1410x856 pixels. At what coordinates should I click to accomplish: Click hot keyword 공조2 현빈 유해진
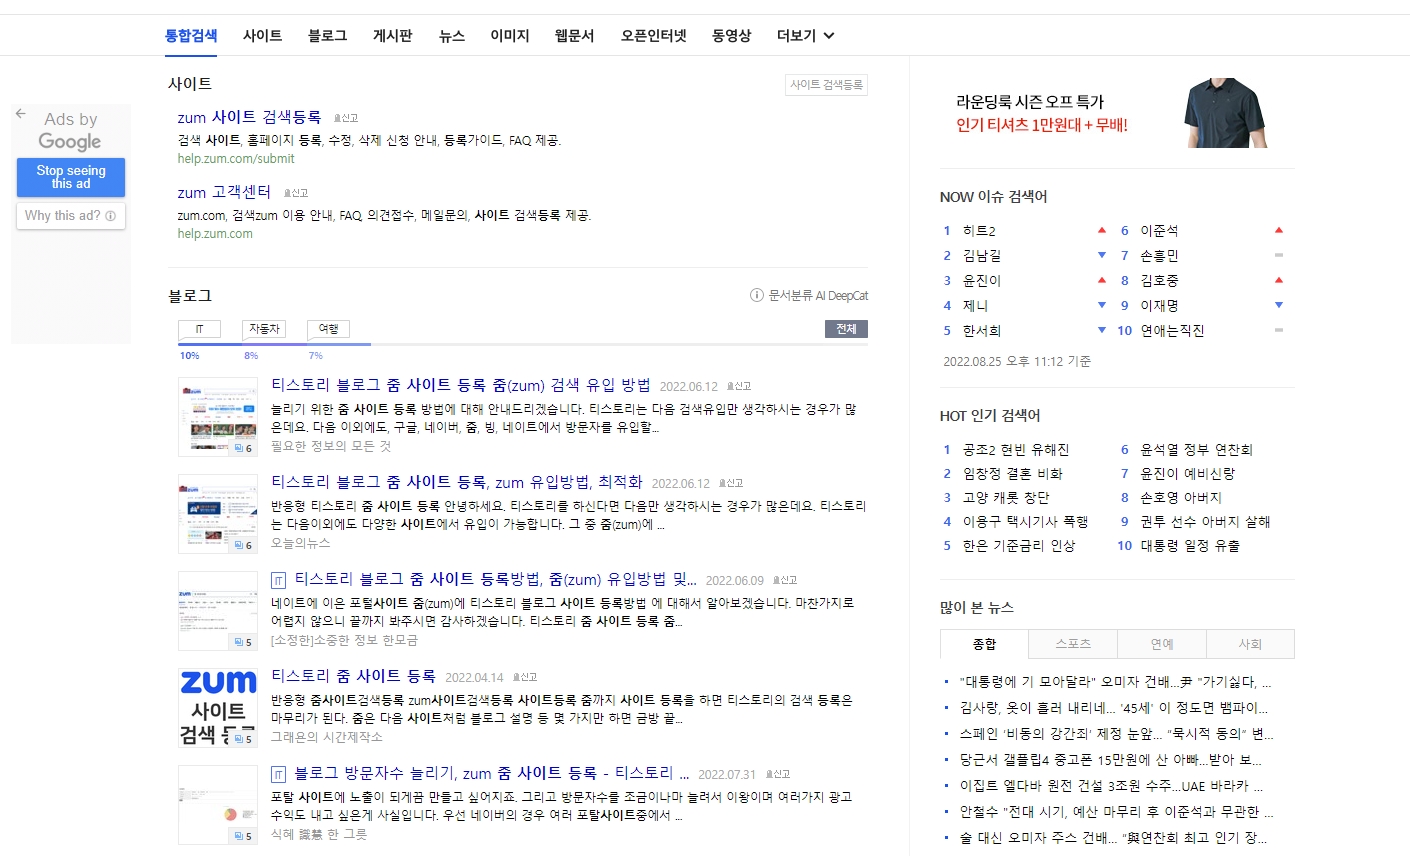pyautogui.click(x=1016, y=450)
